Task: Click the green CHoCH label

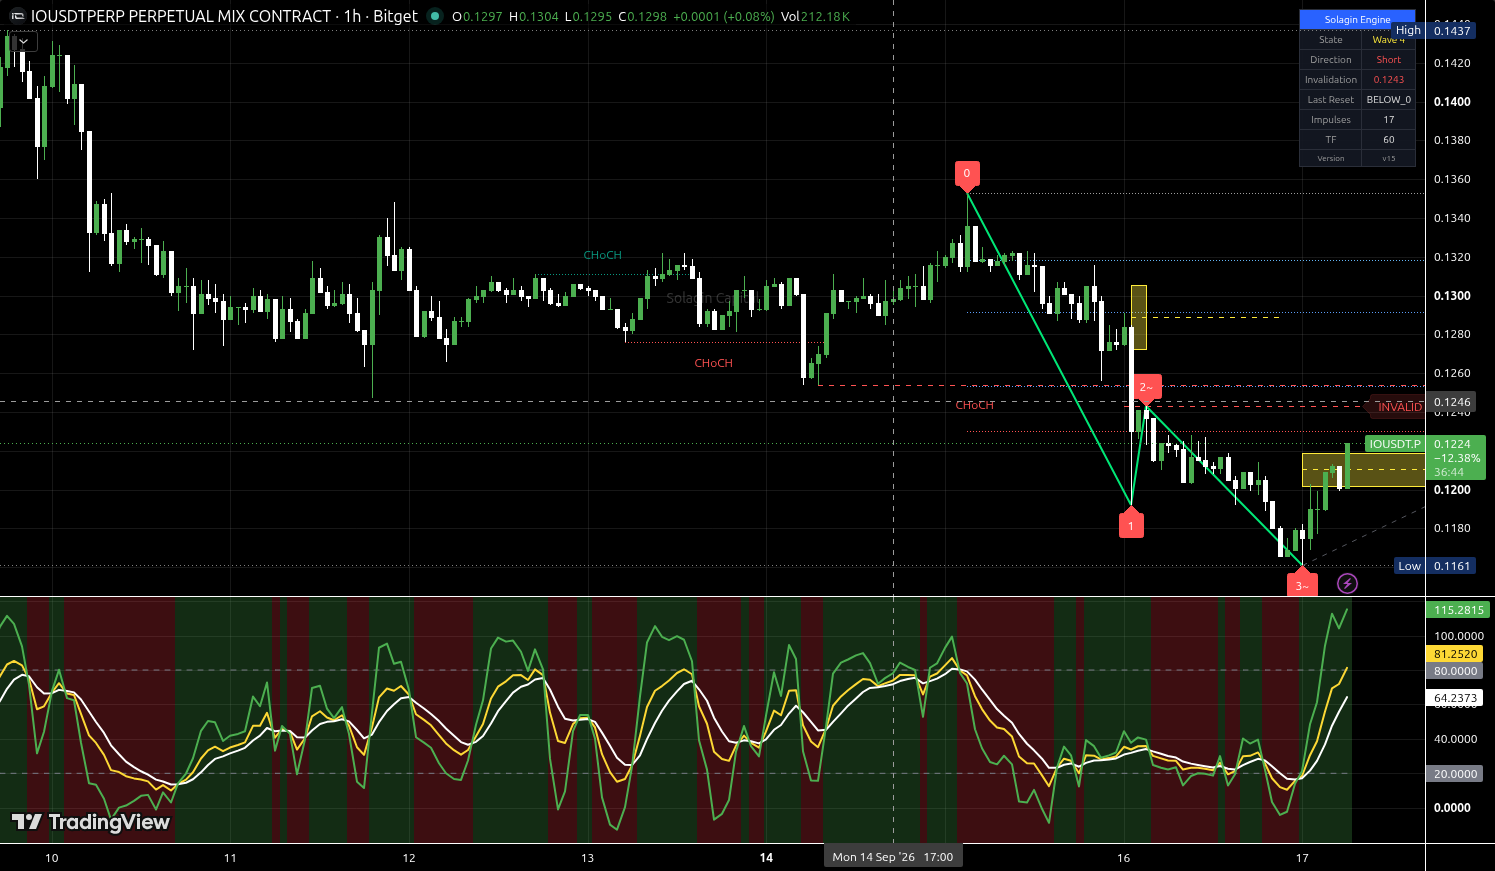Action: pyautogui.click(x=603, y=255)
